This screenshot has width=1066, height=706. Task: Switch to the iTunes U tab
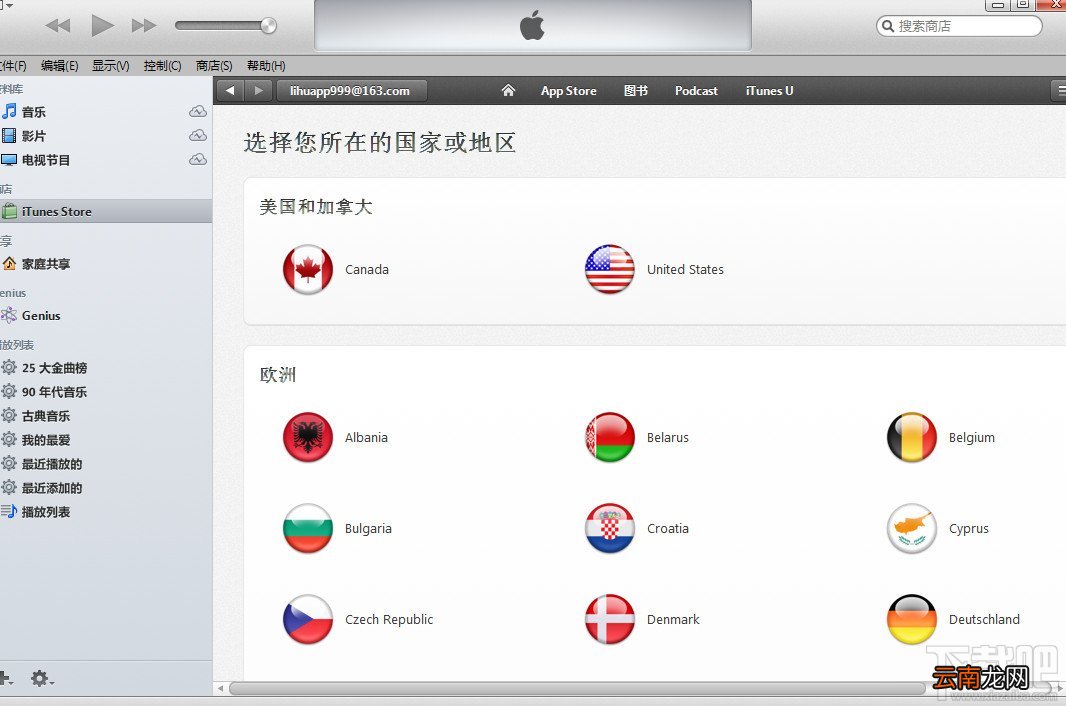769,90
